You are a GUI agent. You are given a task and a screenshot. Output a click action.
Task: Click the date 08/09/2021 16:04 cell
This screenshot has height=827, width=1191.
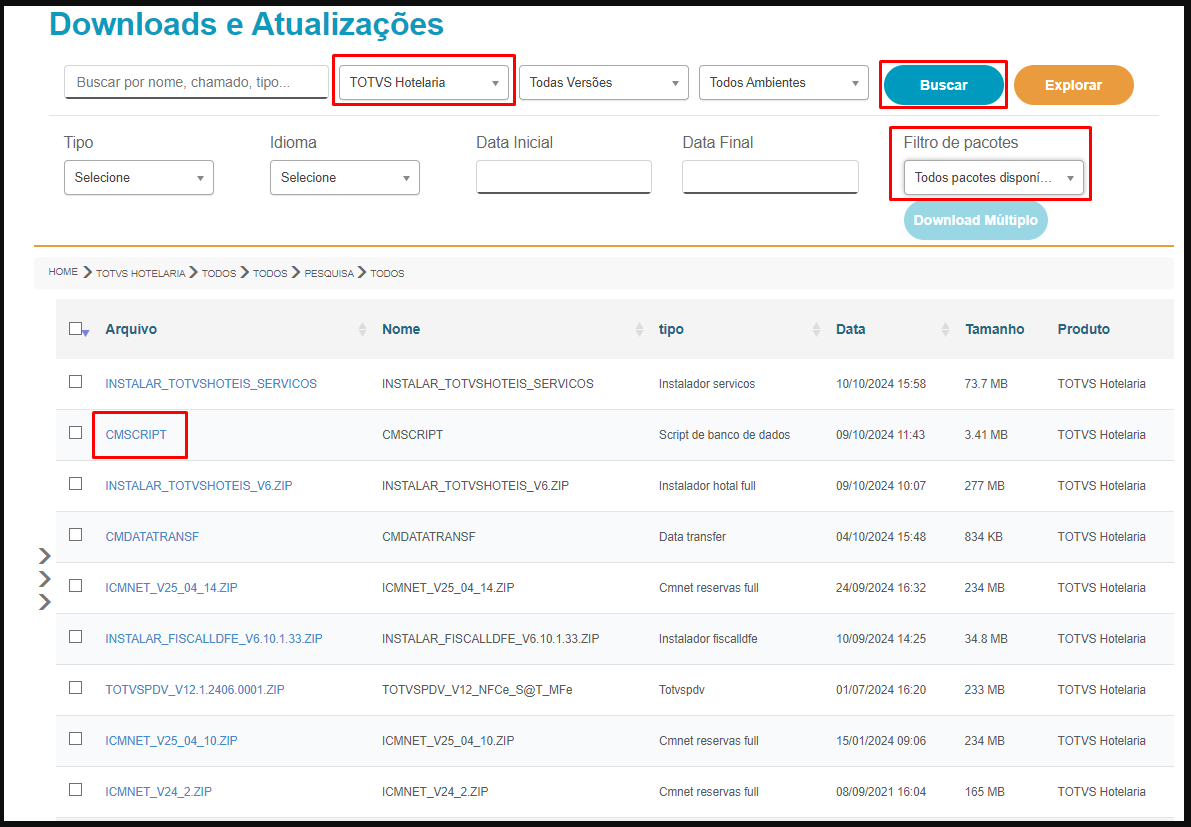coord(881,791)
